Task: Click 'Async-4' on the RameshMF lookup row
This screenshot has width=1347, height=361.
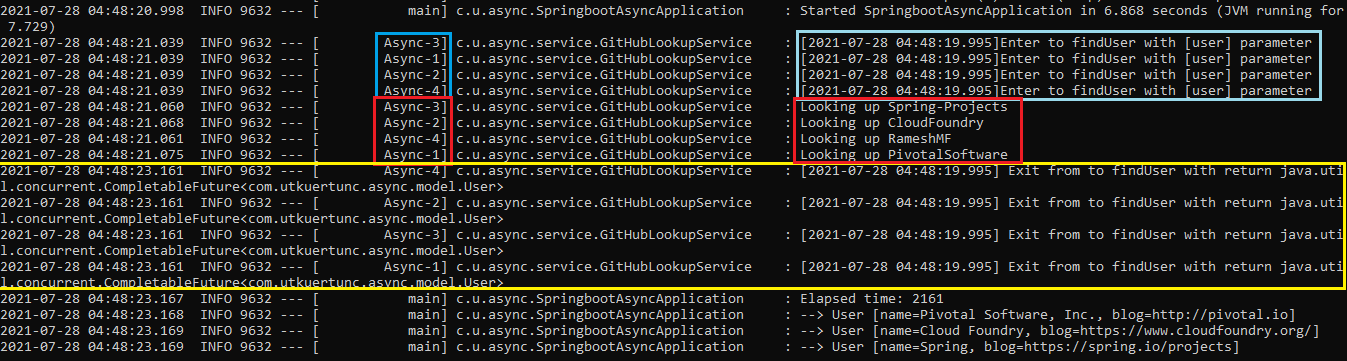Action: pyautogui.click(x=412, y=139)
